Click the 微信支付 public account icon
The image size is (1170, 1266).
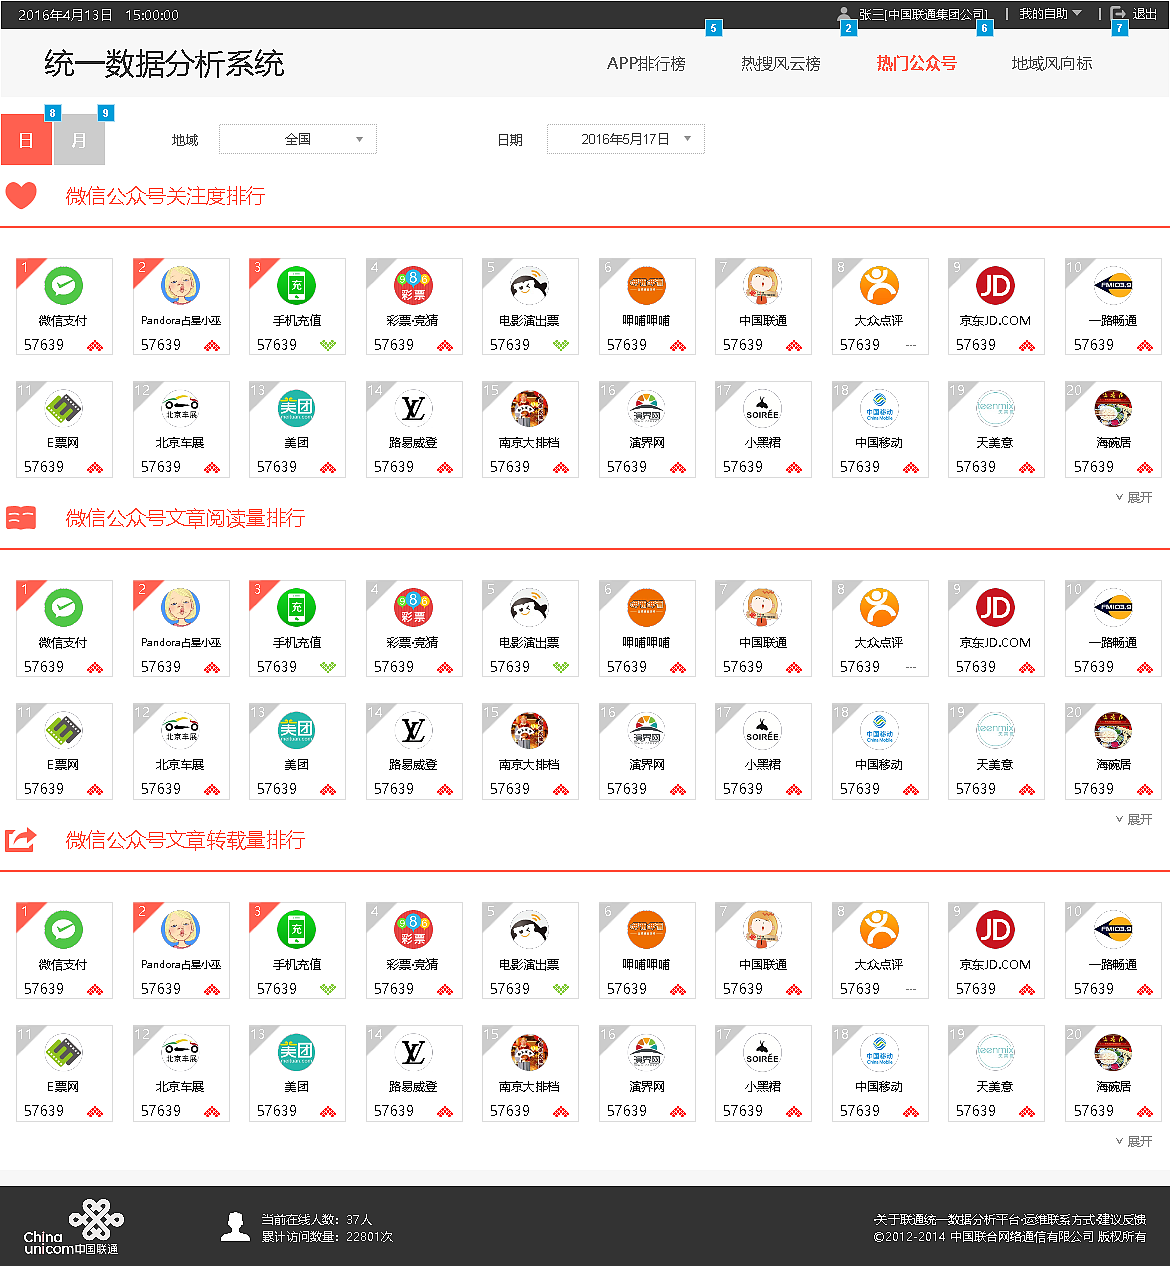64,285
